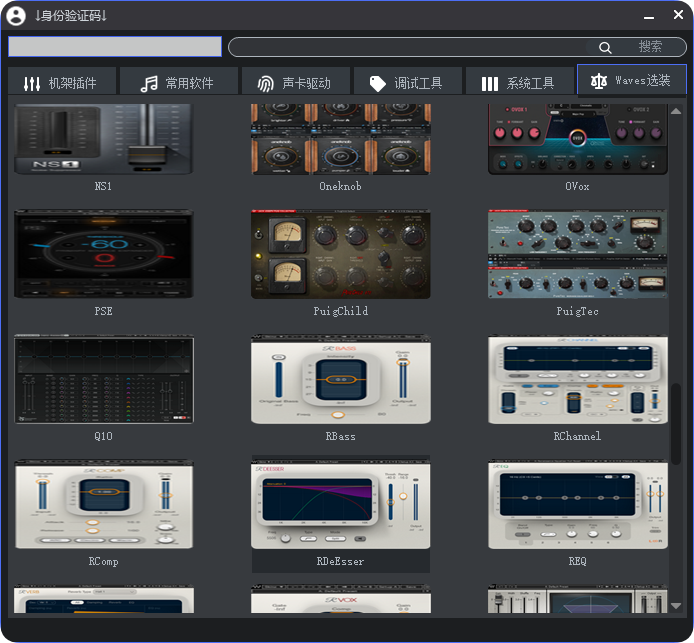Click the magnifier search icon
Screen dimensions: 694x643
point(605,47)
